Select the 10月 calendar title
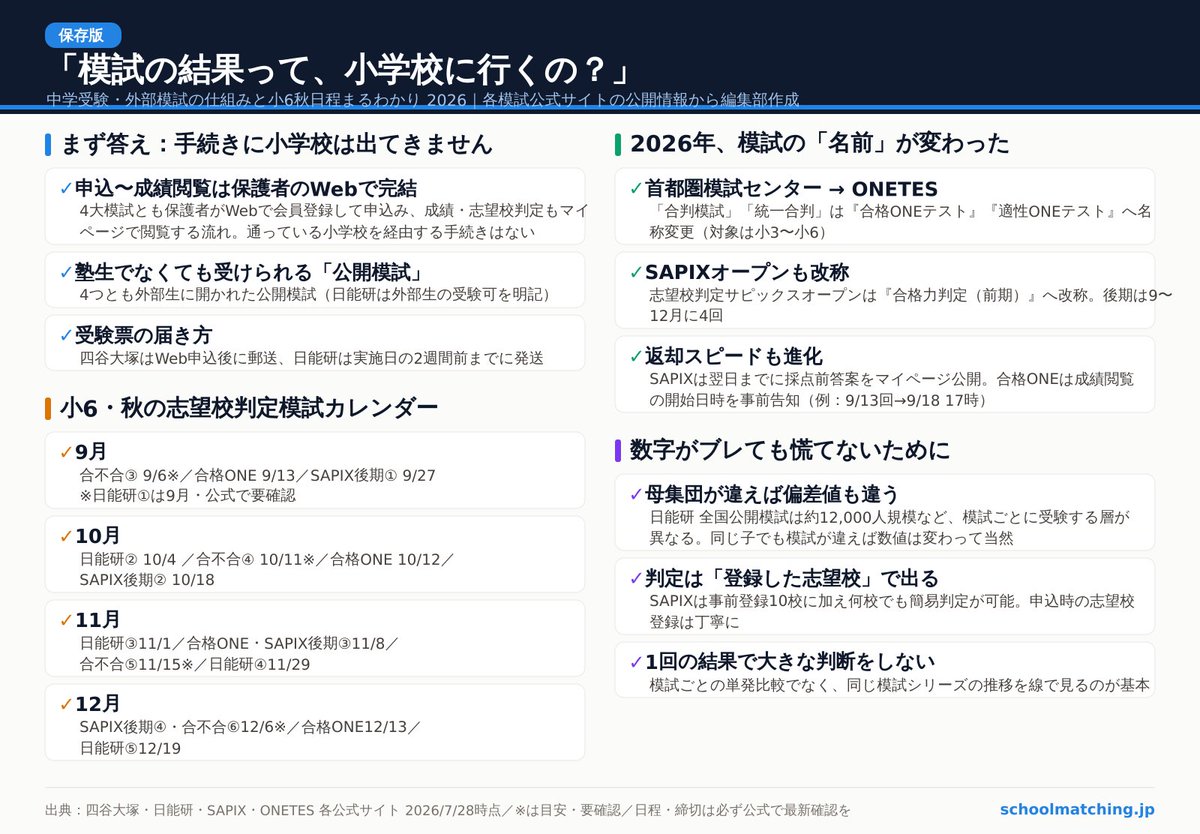The height and width of the screenshot is (834, 1200). (x=98, y=536)
